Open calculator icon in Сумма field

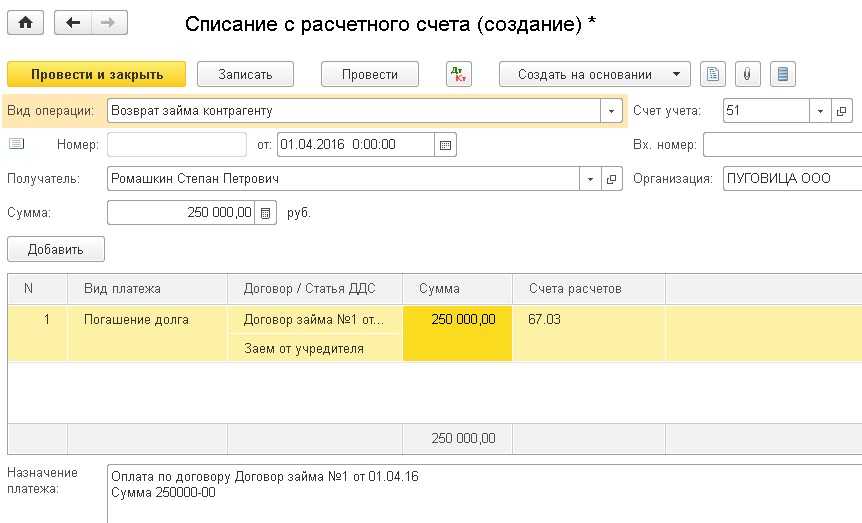point(265,213)
